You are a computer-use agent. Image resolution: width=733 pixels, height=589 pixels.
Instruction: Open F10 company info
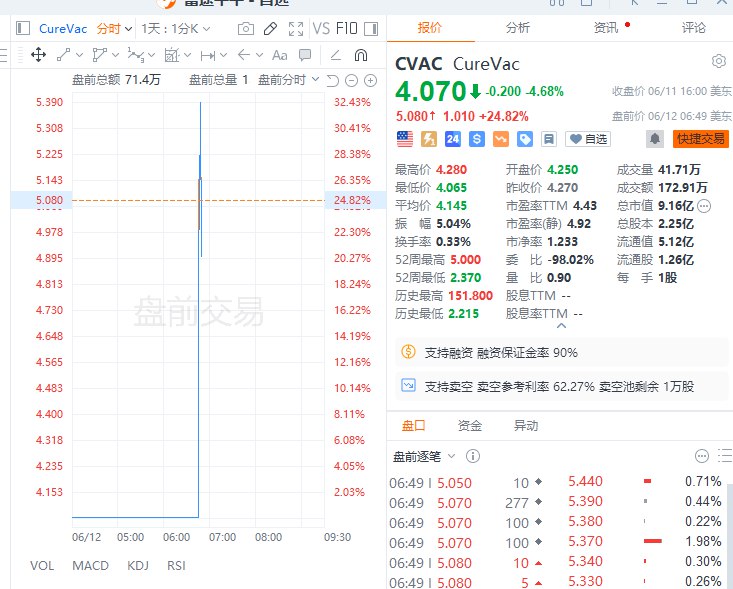[347, 29]
